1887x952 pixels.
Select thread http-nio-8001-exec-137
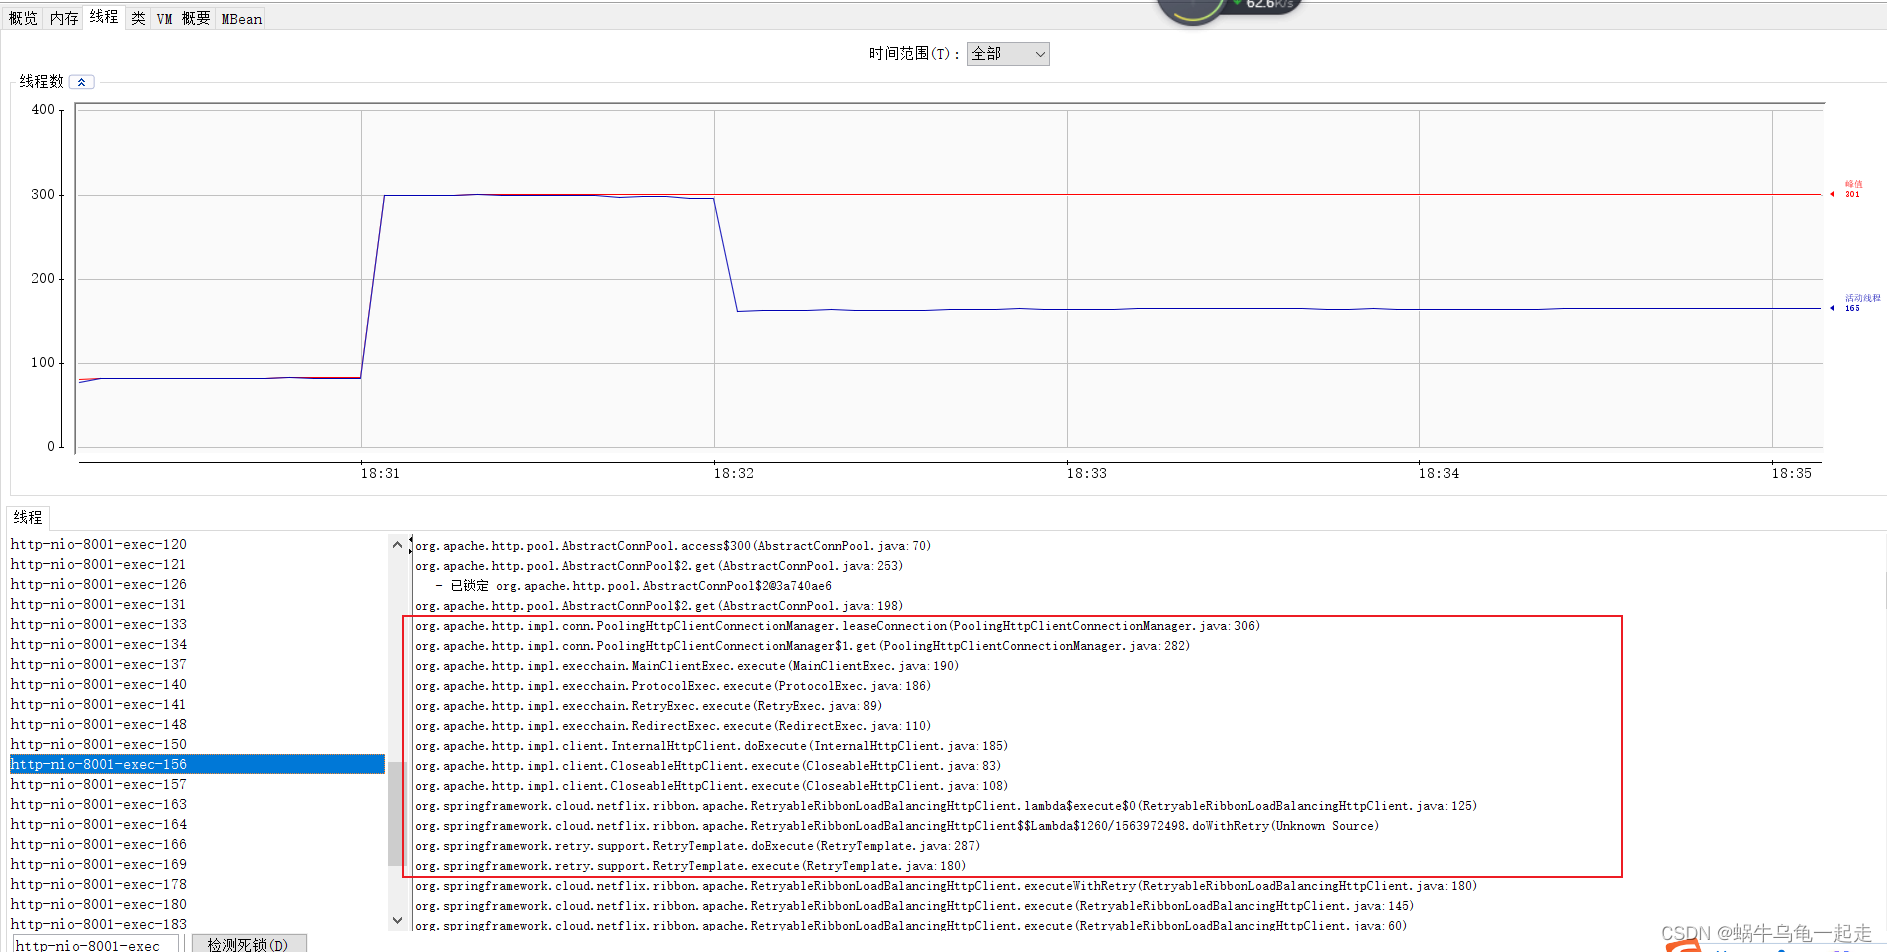(x=197, y=664)
